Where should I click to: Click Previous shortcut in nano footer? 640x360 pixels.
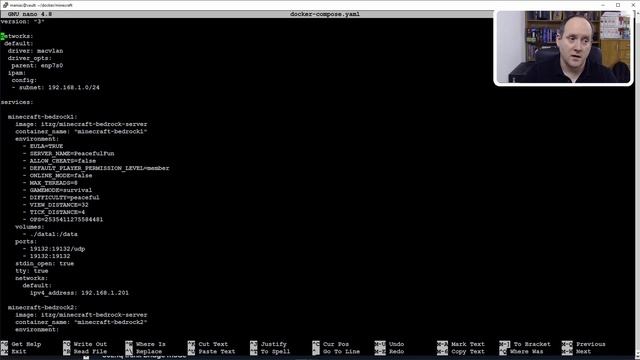point(584,344)
